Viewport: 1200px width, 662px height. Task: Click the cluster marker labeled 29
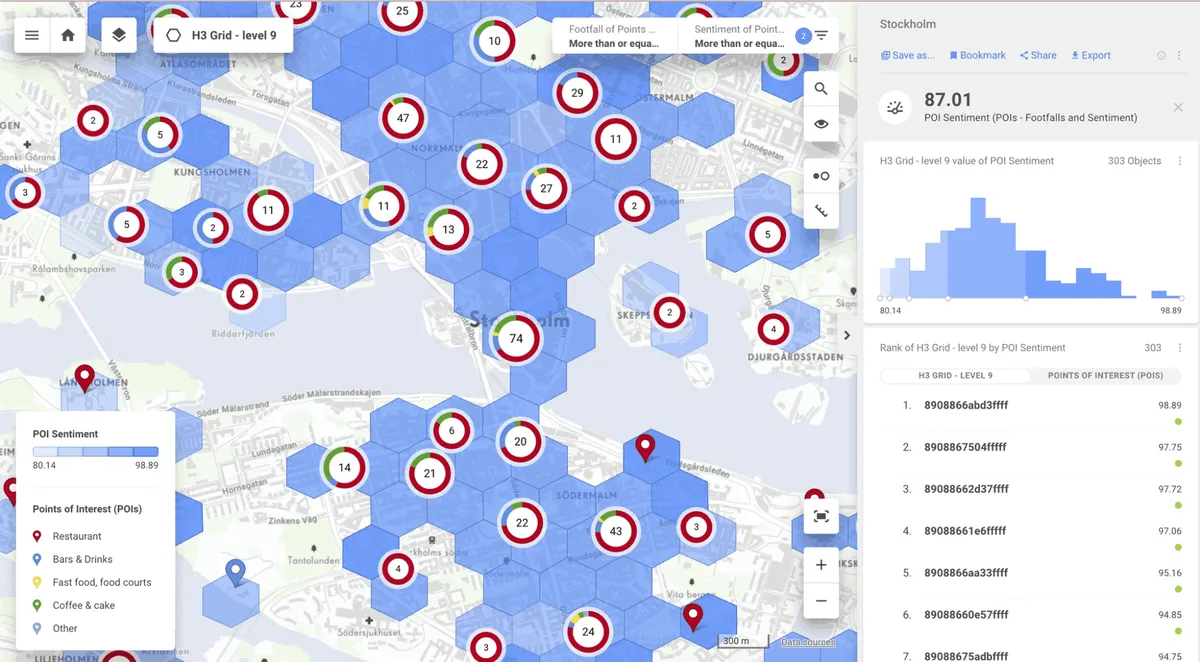click(x=577, y=93)
